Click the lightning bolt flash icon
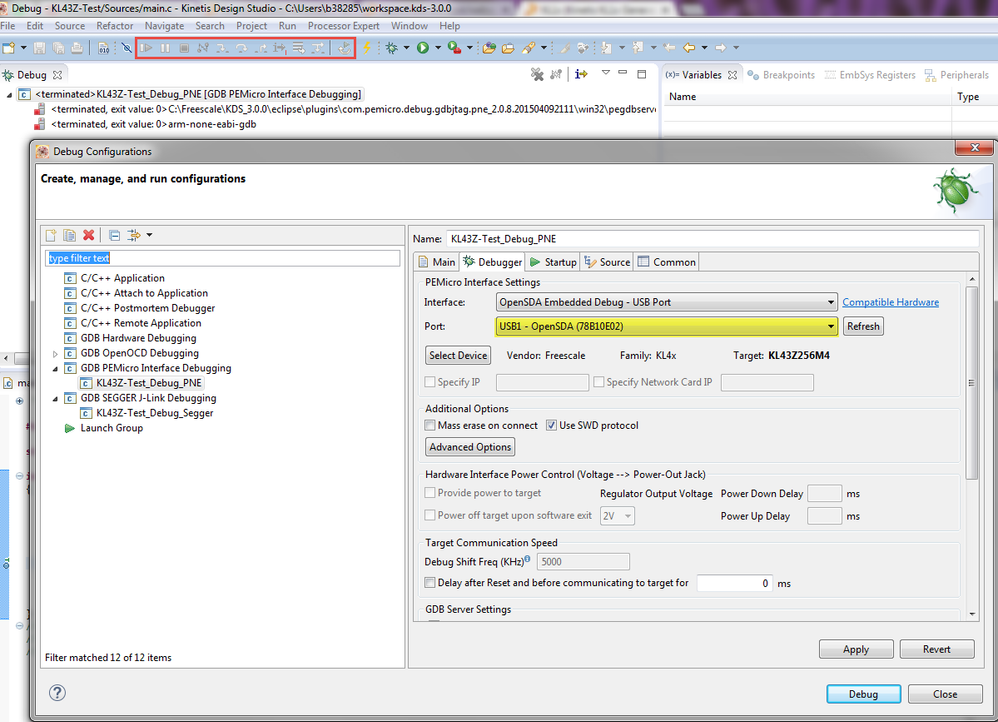The image size is (998, 722). 367,48
